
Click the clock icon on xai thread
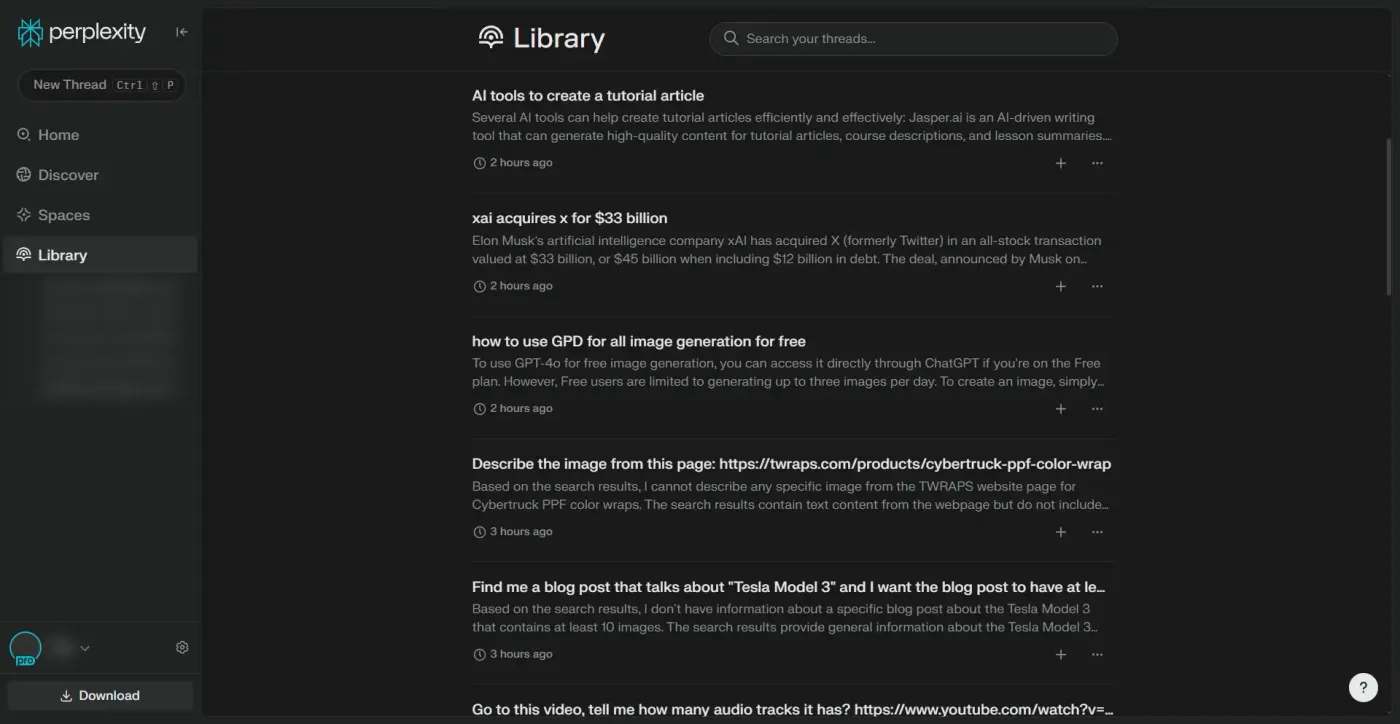(479, 286)
